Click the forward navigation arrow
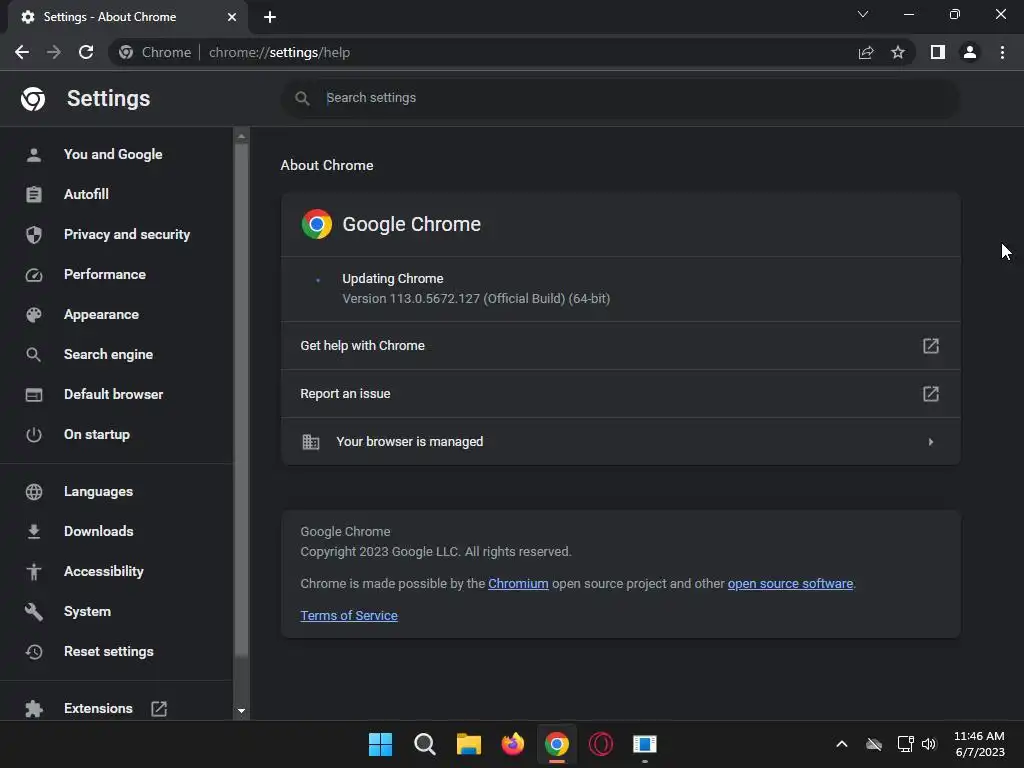This screenshot has height=768, width=1024. pyautogui.click(x=54, y=52)
